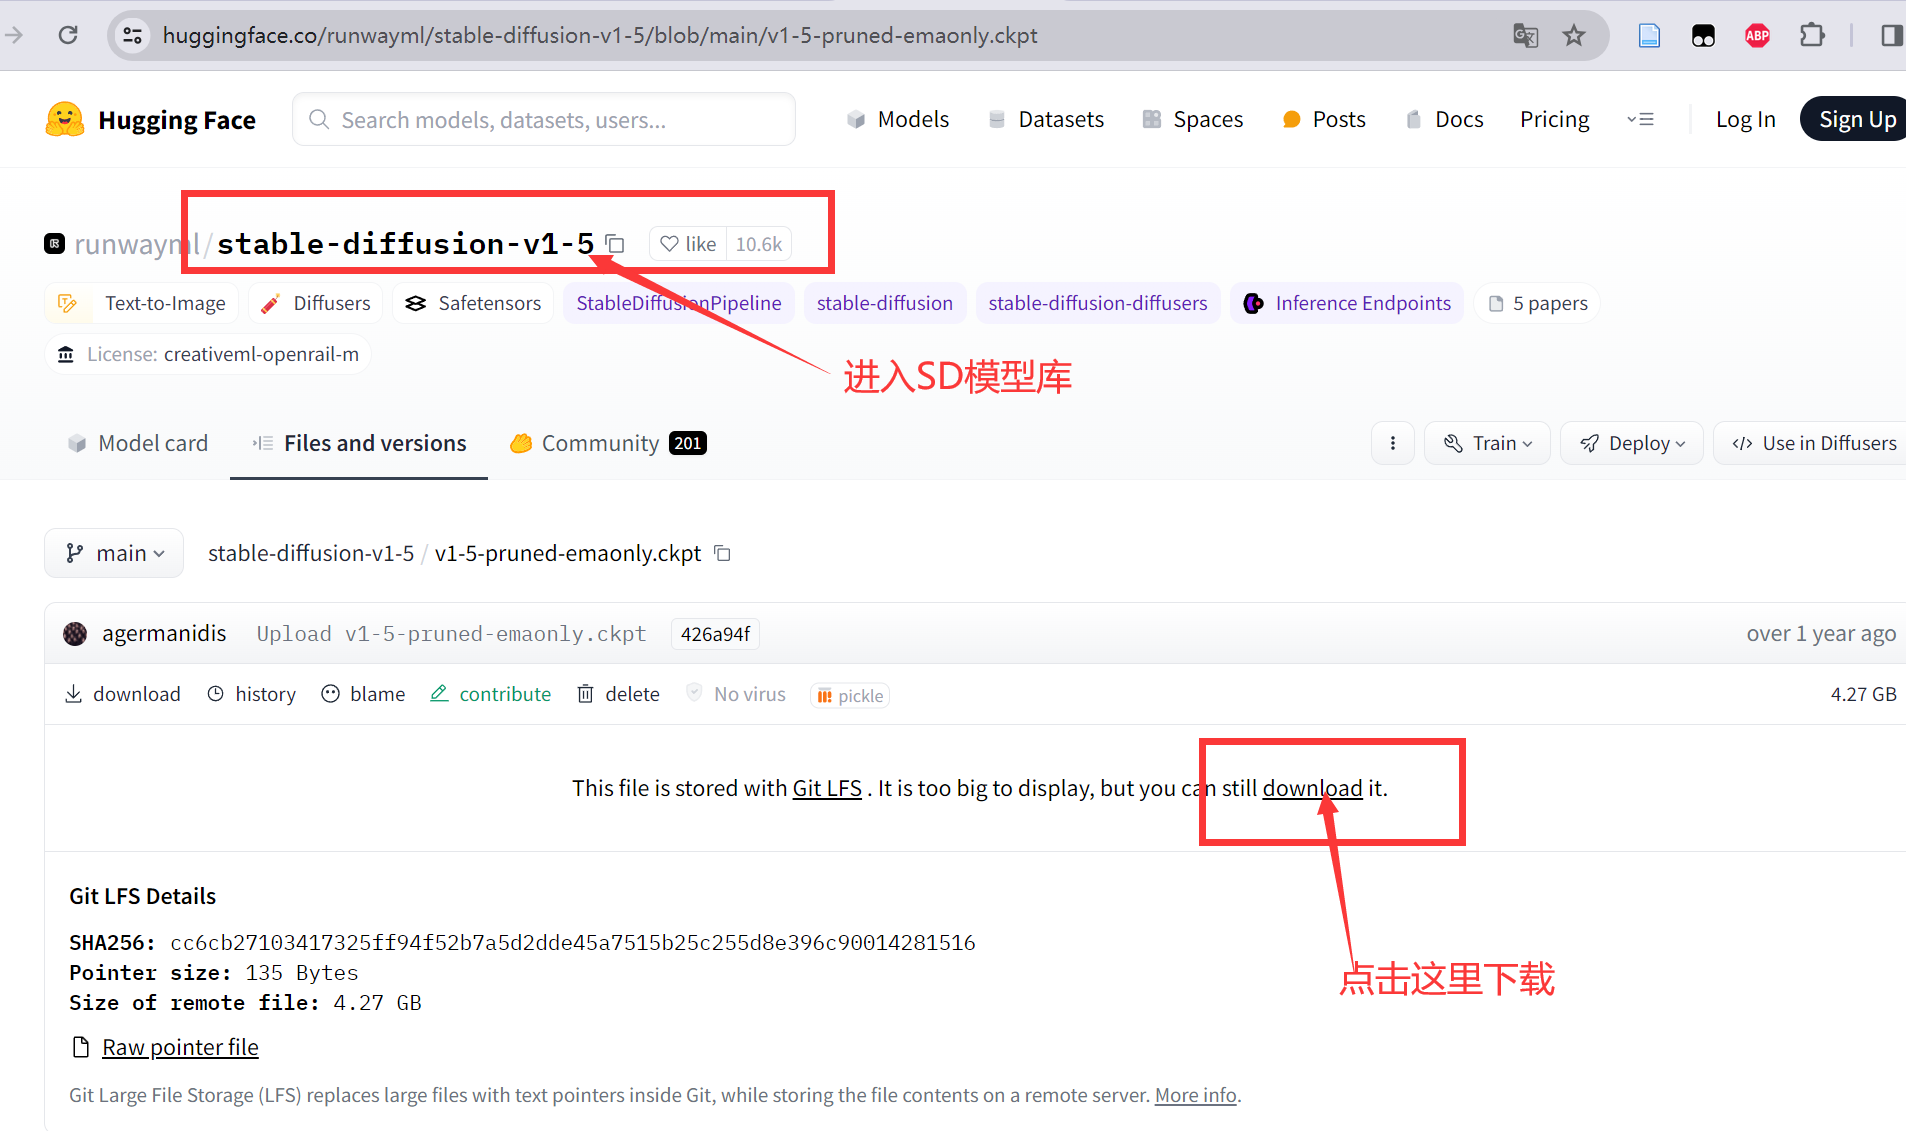The image size is (1906, 1131).
Task: Expand the main branch dropdown
Action: tap(114, 553)
